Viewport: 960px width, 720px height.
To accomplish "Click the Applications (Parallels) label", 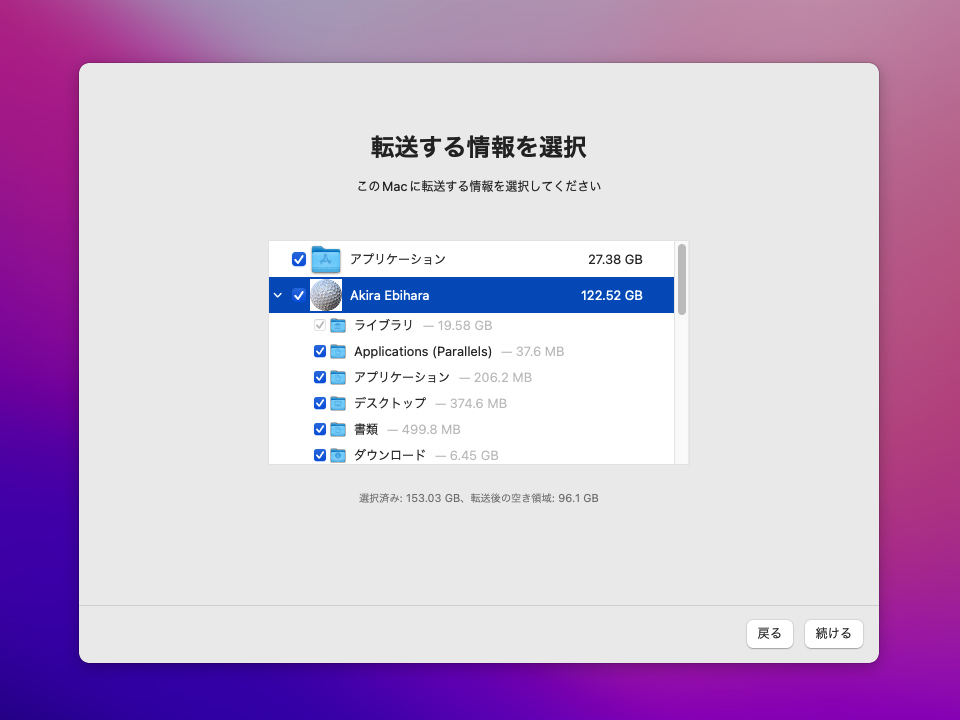I will coord(423,351).
